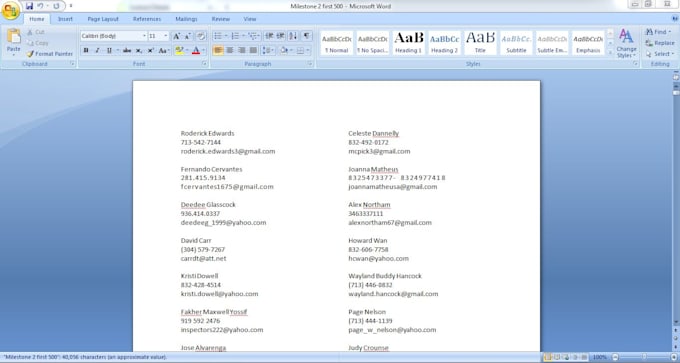Apply the Heading 1 style
Viewport: 680px width, 363px height.
tap(409, 43)
